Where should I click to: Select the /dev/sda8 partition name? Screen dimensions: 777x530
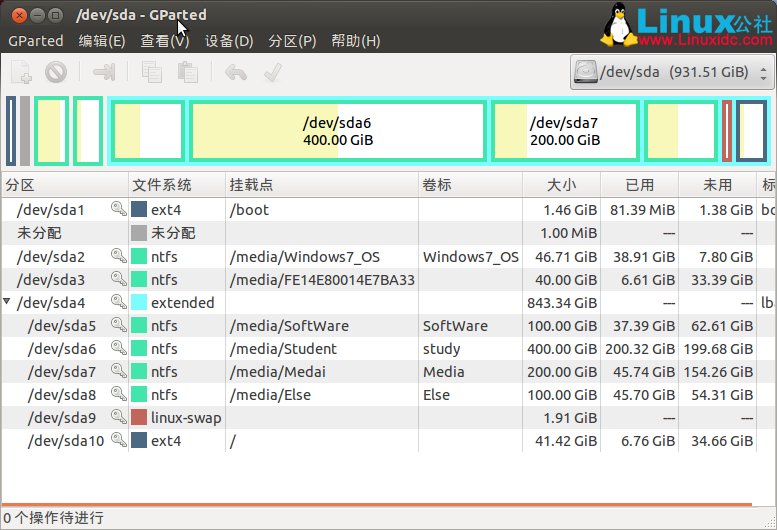click(x=61, y=394)
